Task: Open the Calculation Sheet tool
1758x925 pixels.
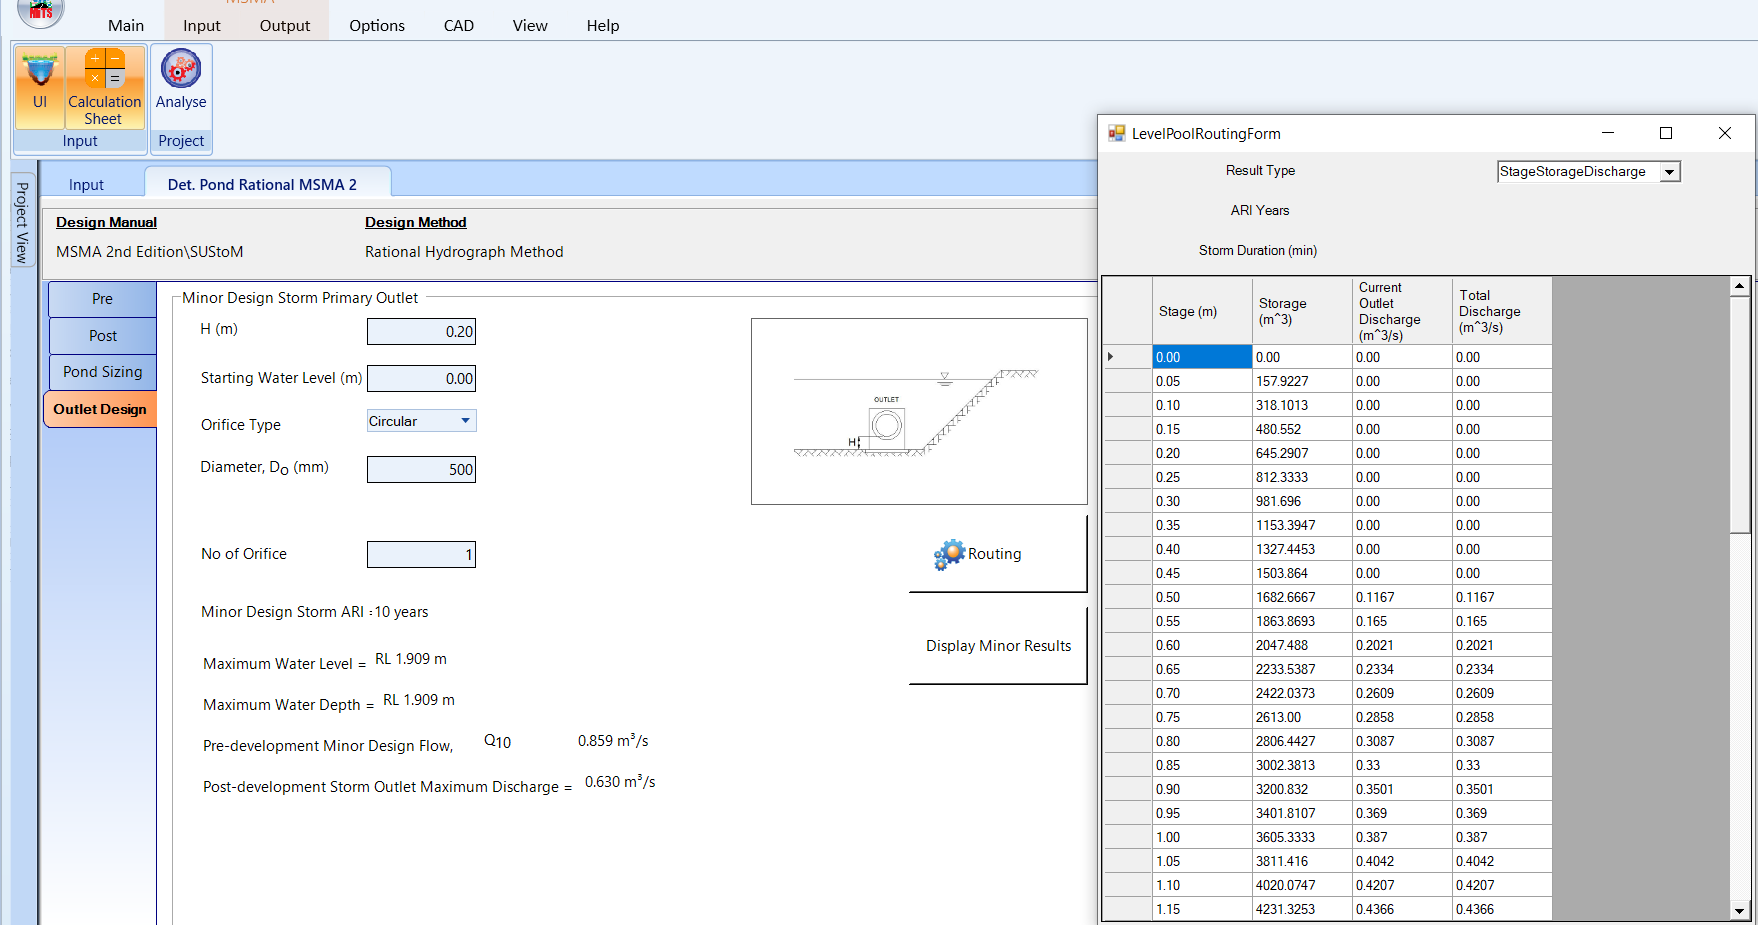Action: [x=105, y=87]
